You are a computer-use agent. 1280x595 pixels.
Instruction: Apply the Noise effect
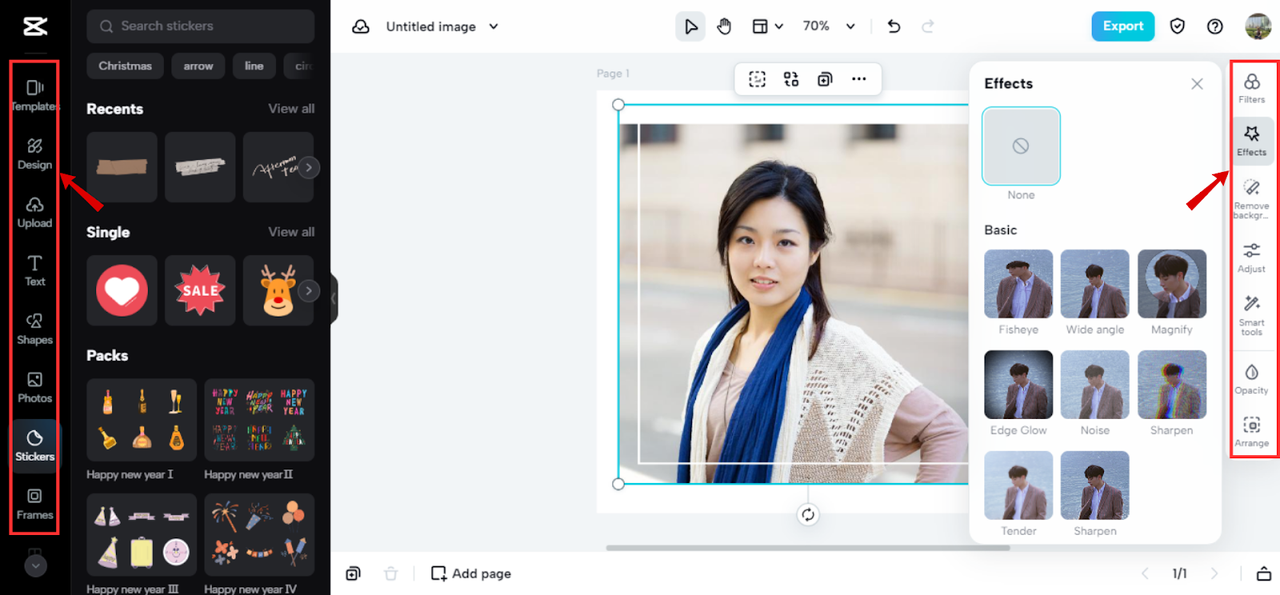point(1095,385)
